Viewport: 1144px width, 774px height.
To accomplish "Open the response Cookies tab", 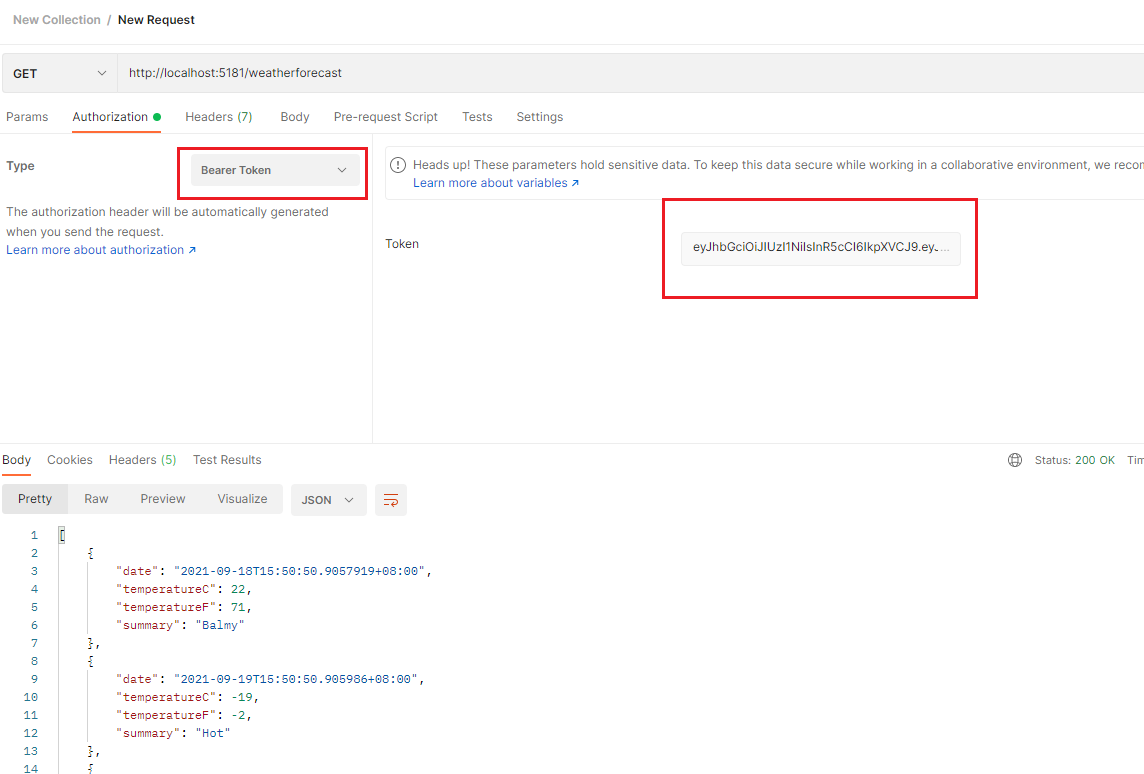I will pos(70,460).
